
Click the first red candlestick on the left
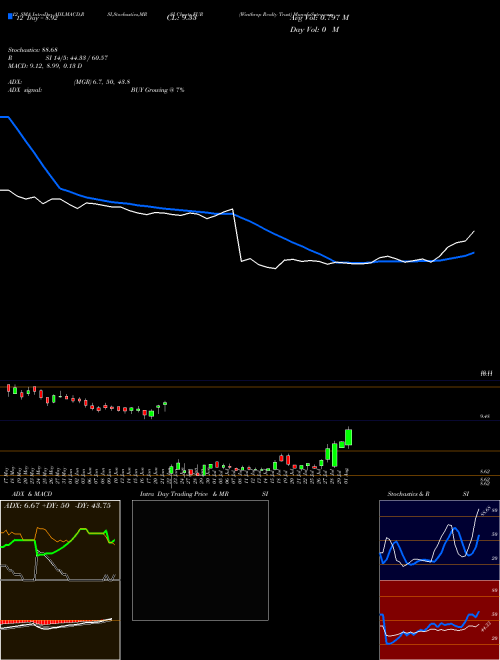8,389
